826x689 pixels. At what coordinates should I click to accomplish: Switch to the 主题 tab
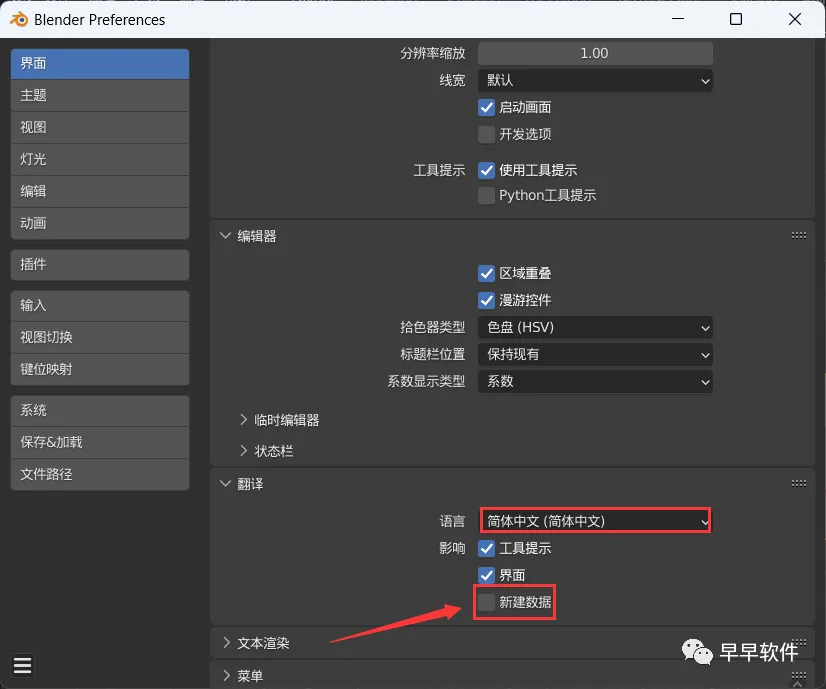coord(100,95)
